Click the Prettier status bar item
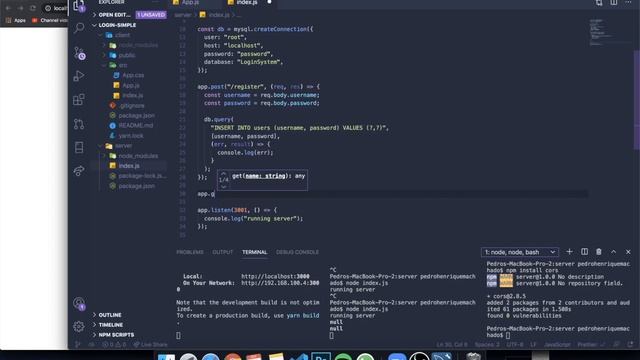The image size is (640, 360). tap(591, 344)
